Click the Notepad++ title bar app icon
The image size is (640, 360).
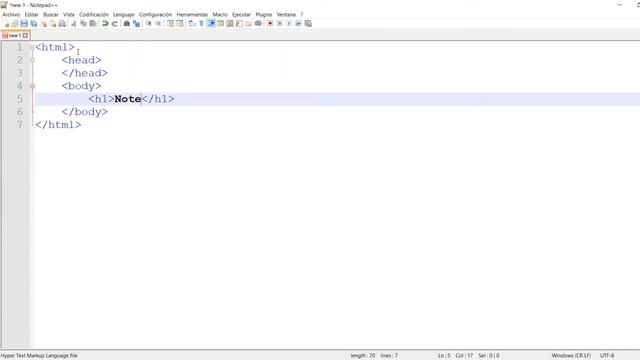coord(4,5)
